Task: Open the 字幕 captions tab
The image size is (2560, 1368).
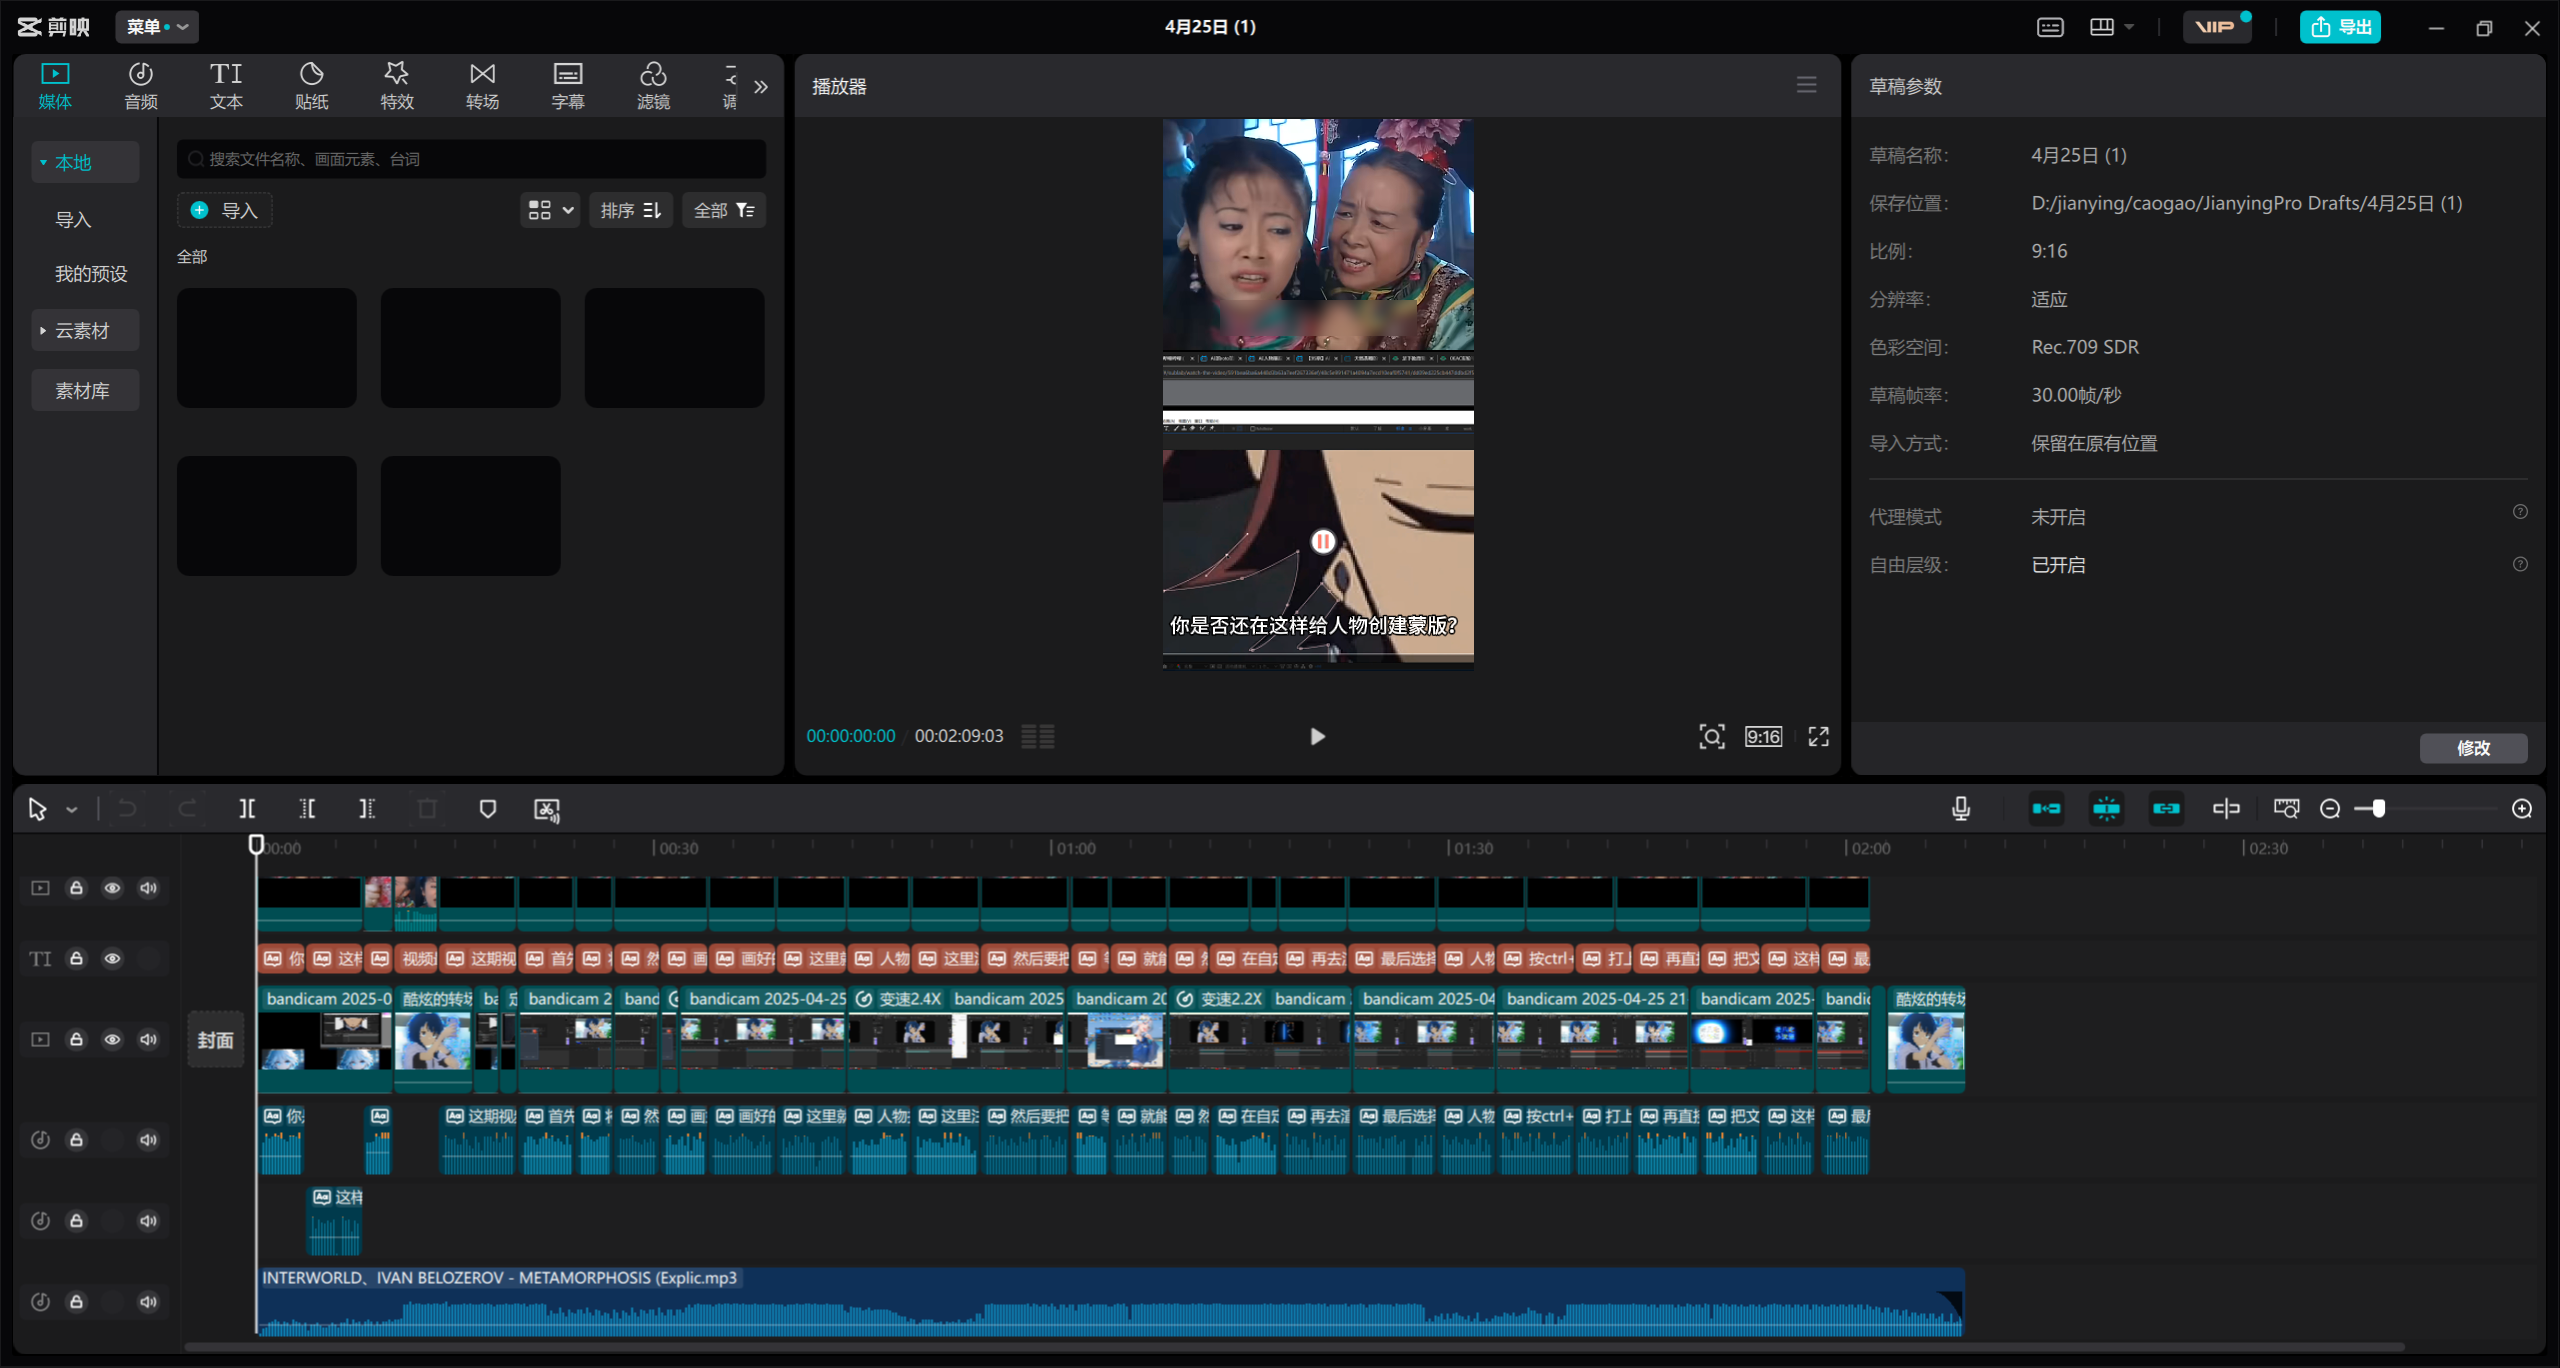Action: (568, 86)
